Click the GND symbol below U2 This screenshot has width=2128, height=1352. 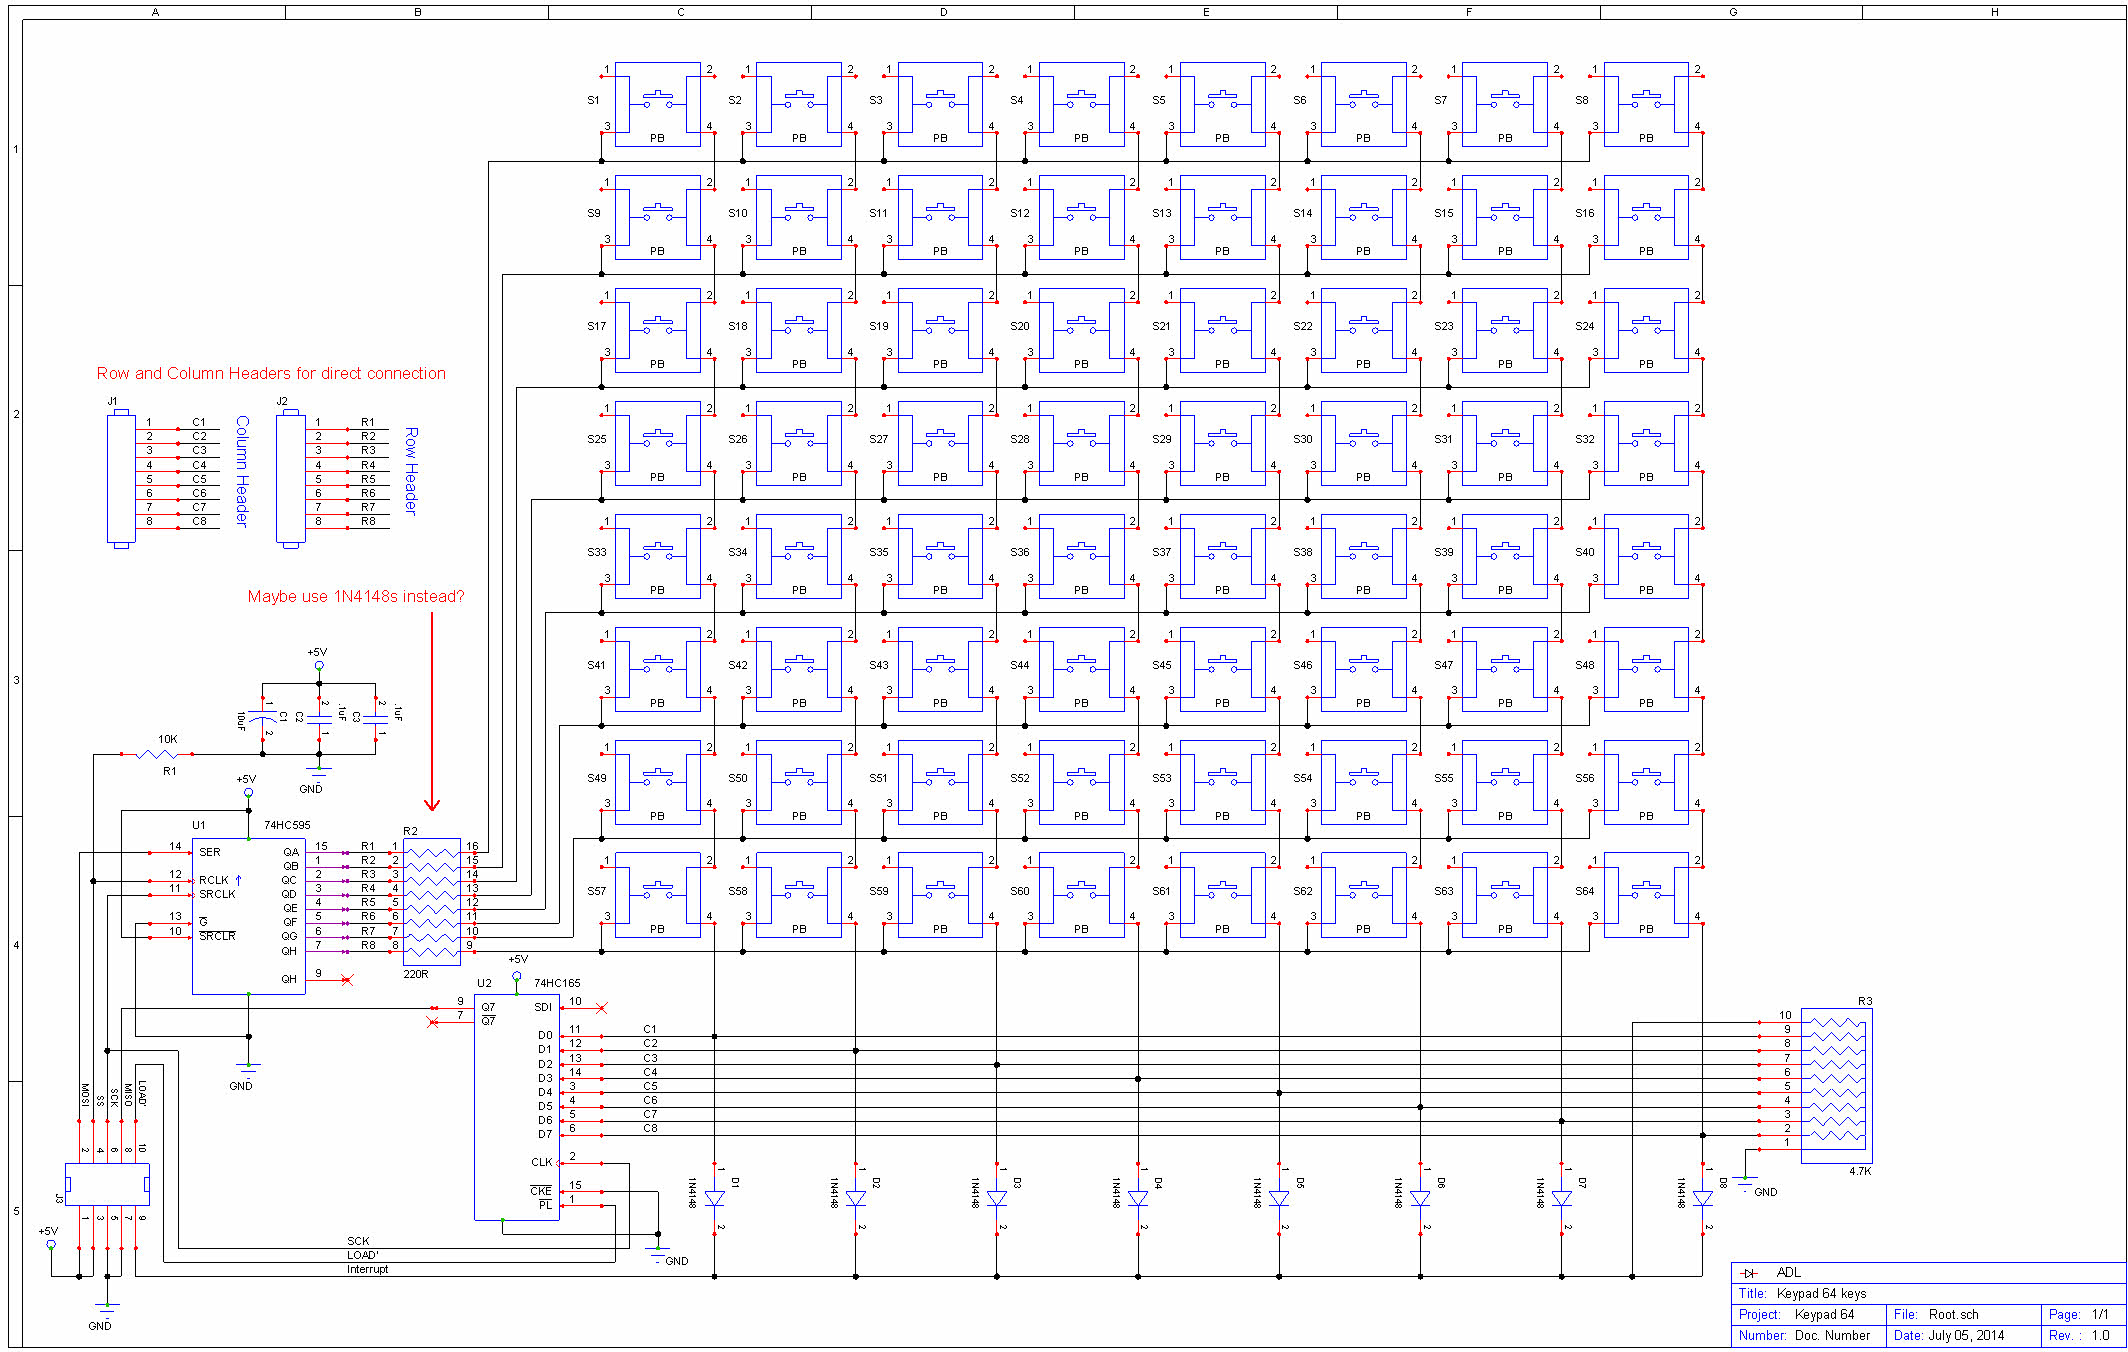pos(657,1248)
